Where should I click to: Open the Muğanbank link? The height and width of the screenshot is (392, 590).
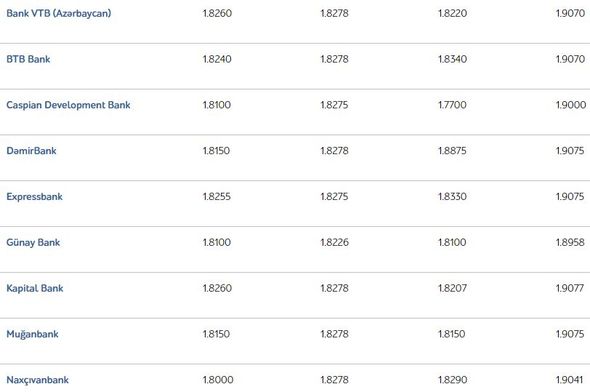(x=32, y=334)
